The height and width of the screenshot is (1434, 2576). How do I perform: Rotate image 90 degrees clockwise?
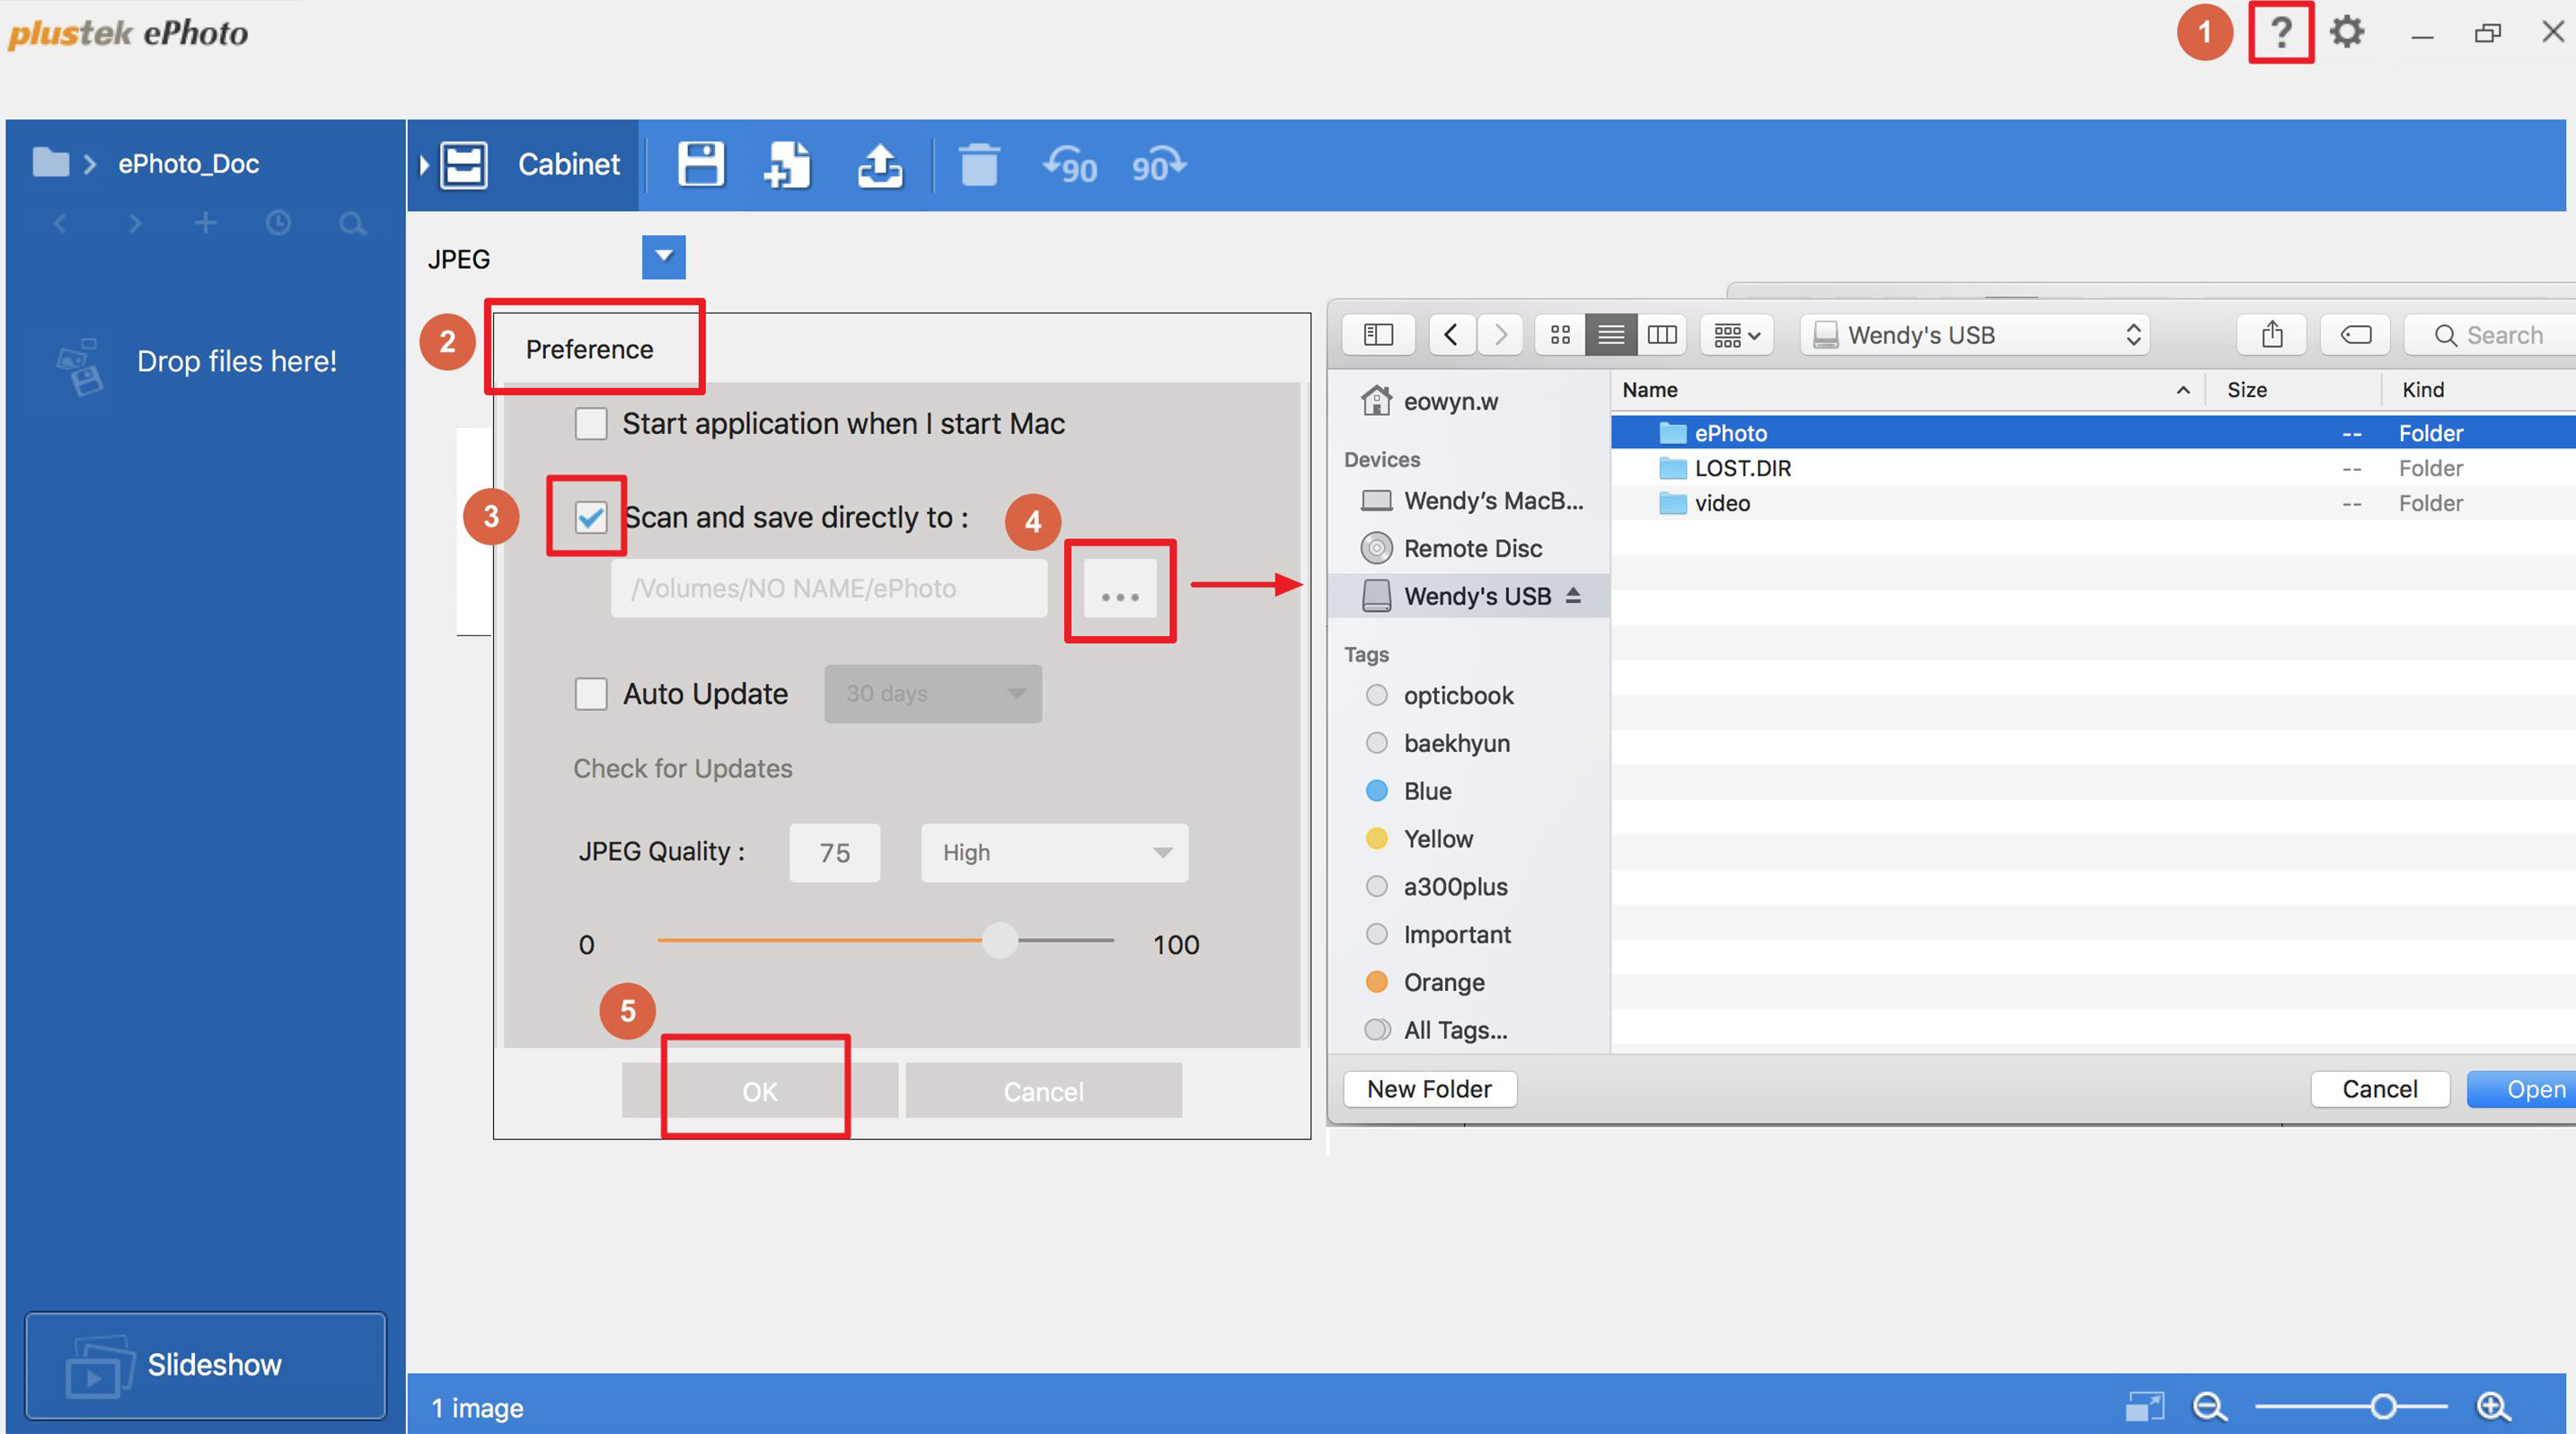point(1158,165)
